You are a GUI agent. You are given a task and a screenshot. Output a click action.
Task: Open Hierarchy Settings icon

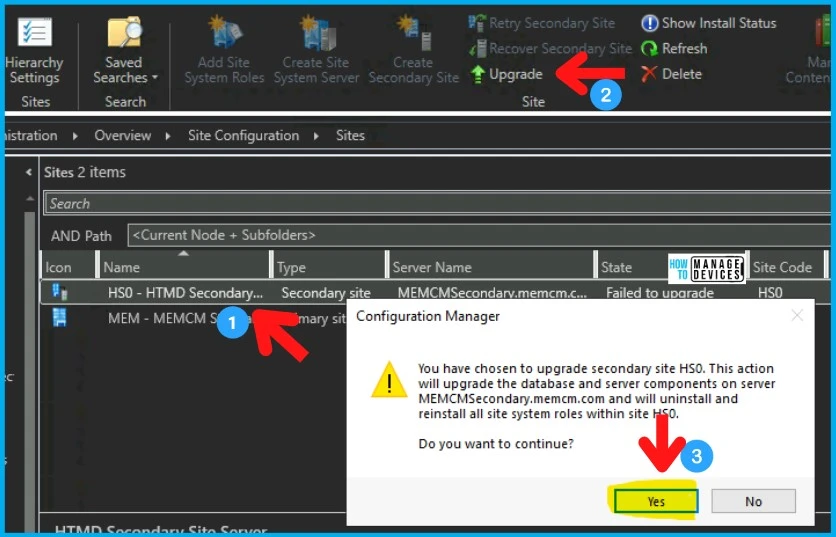click(35, 32)
